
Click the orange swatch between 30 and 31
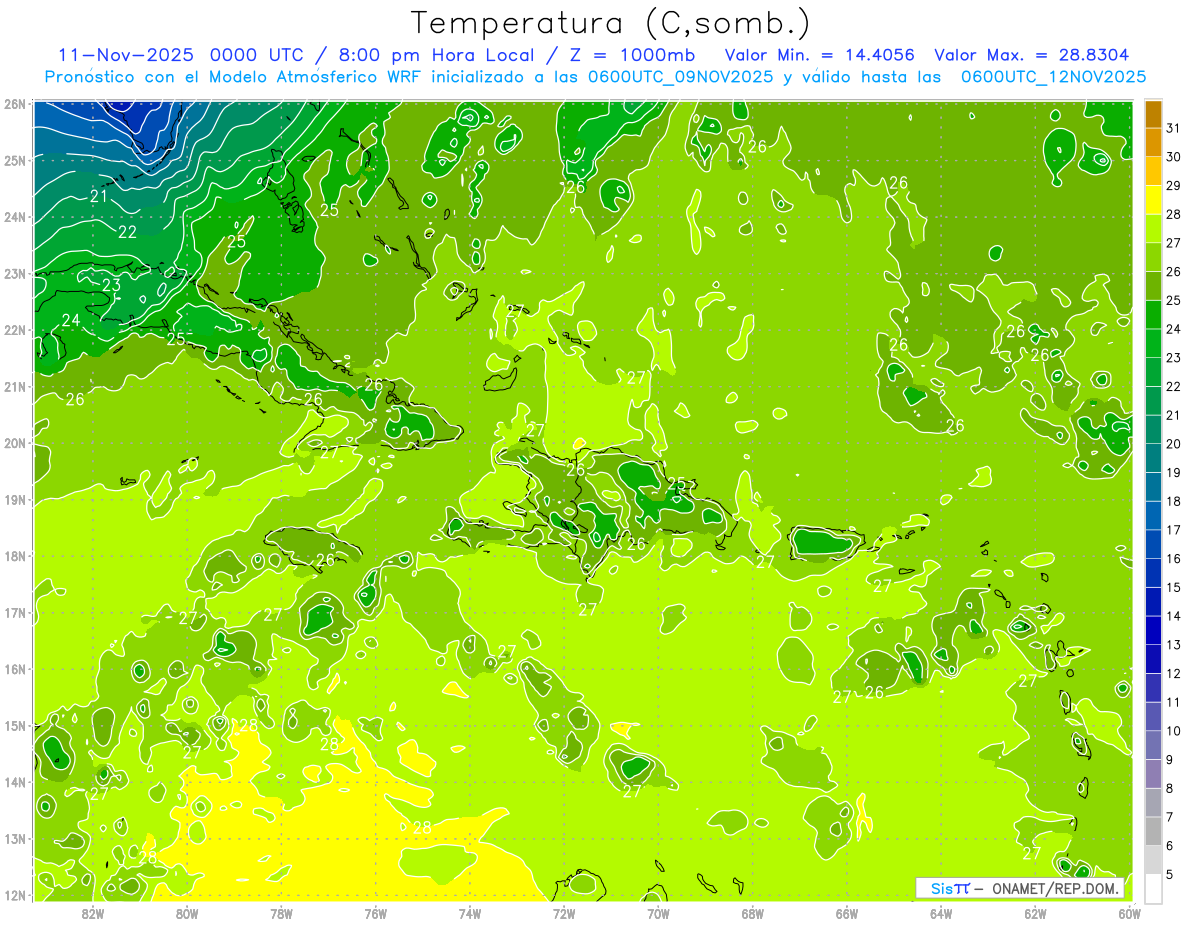(1153, 143)
